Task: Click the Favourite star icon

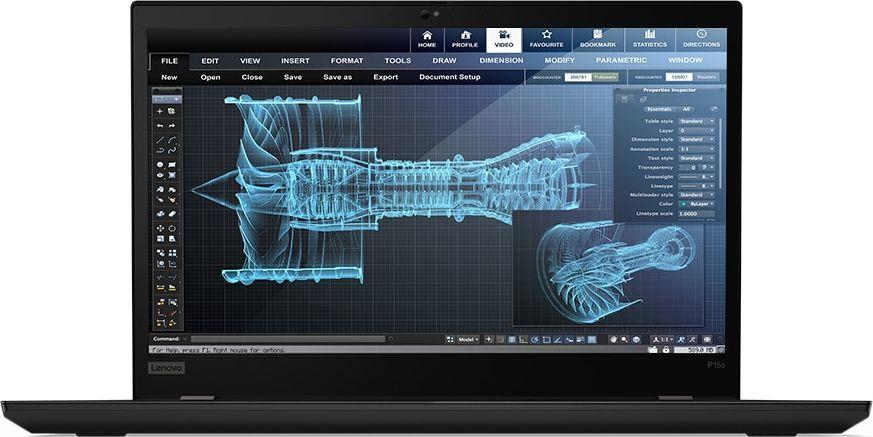Action: point(546,39)
